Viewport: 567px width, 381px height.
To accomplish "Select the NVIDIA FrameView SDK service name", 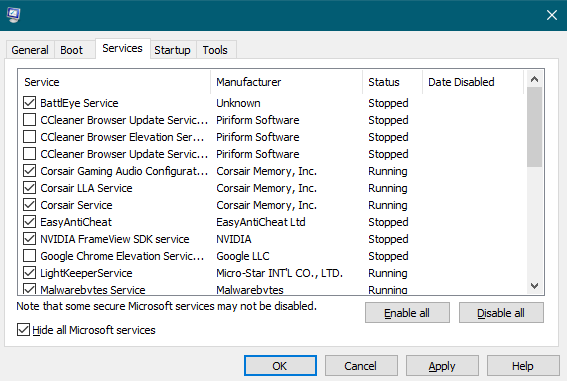I will click(115, 239).
